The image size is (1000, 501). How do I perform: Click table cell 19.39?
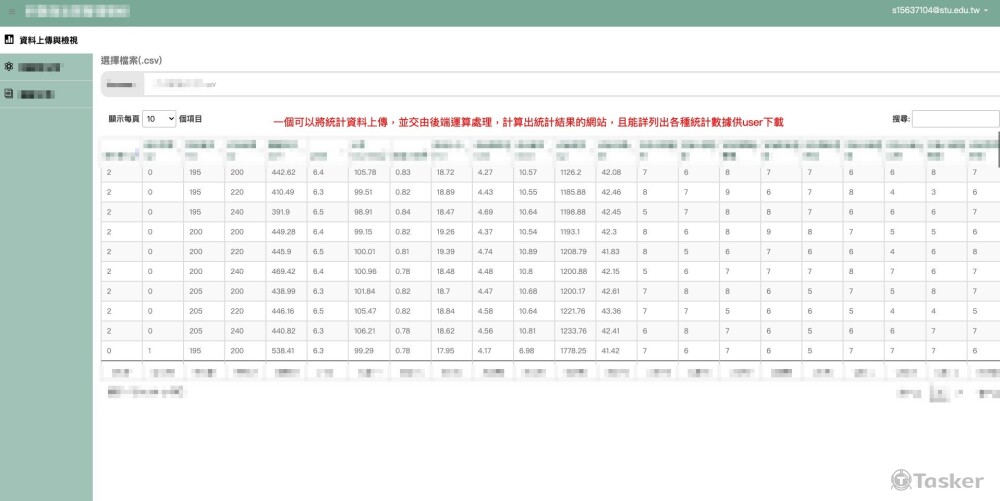point(452,251)
